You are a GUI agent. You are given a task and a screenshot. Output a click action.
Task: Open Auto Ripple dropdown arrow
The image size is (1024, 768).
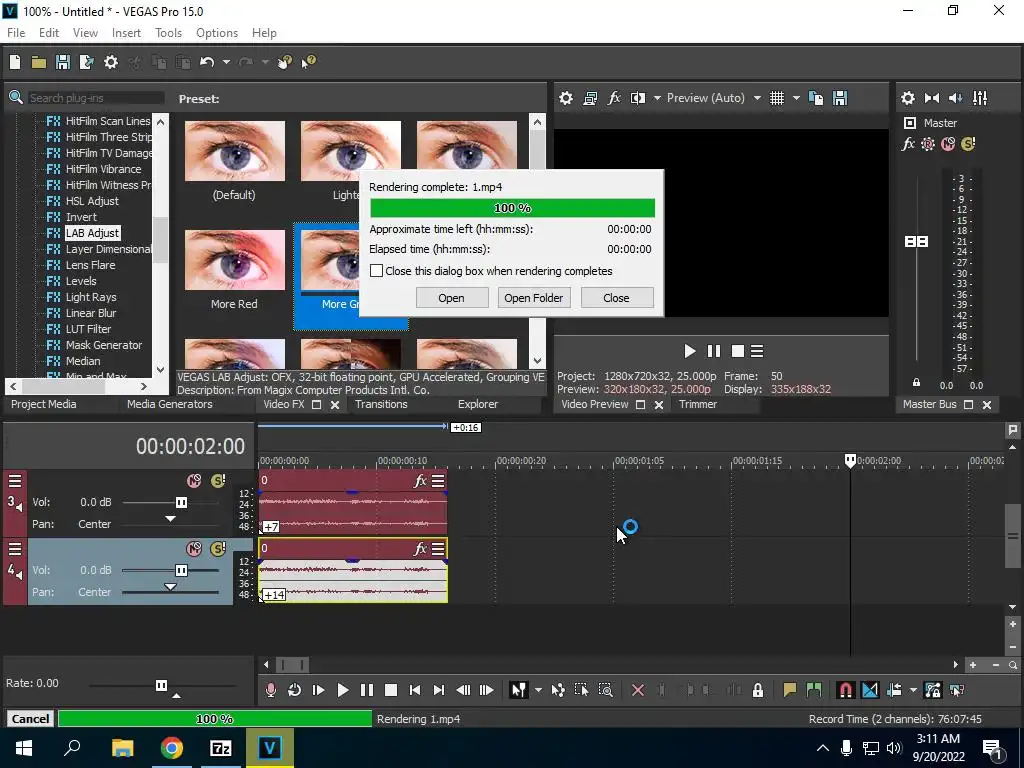pyautogui.click(x=913, y=690)
